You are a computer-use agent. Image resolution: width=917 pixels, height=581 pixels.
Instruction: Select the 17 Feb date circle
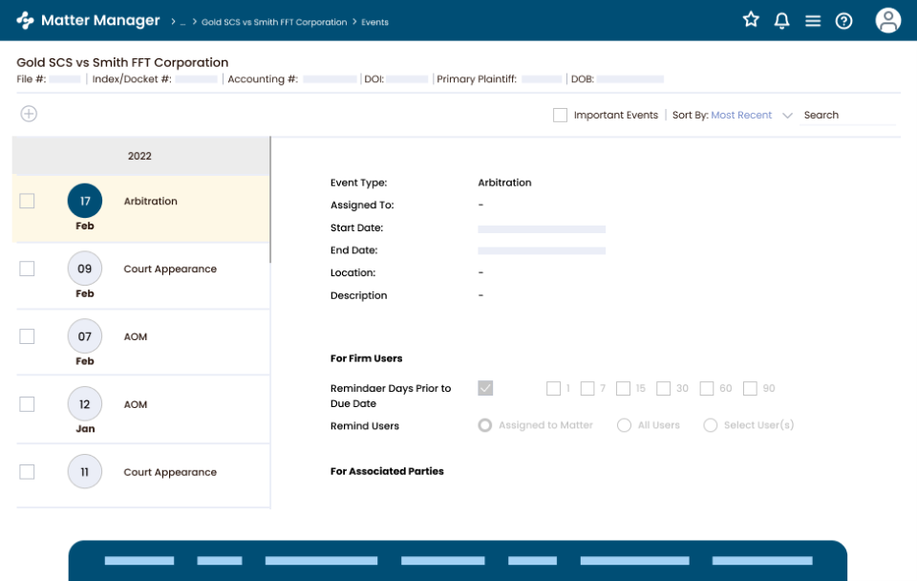[85, 201]
